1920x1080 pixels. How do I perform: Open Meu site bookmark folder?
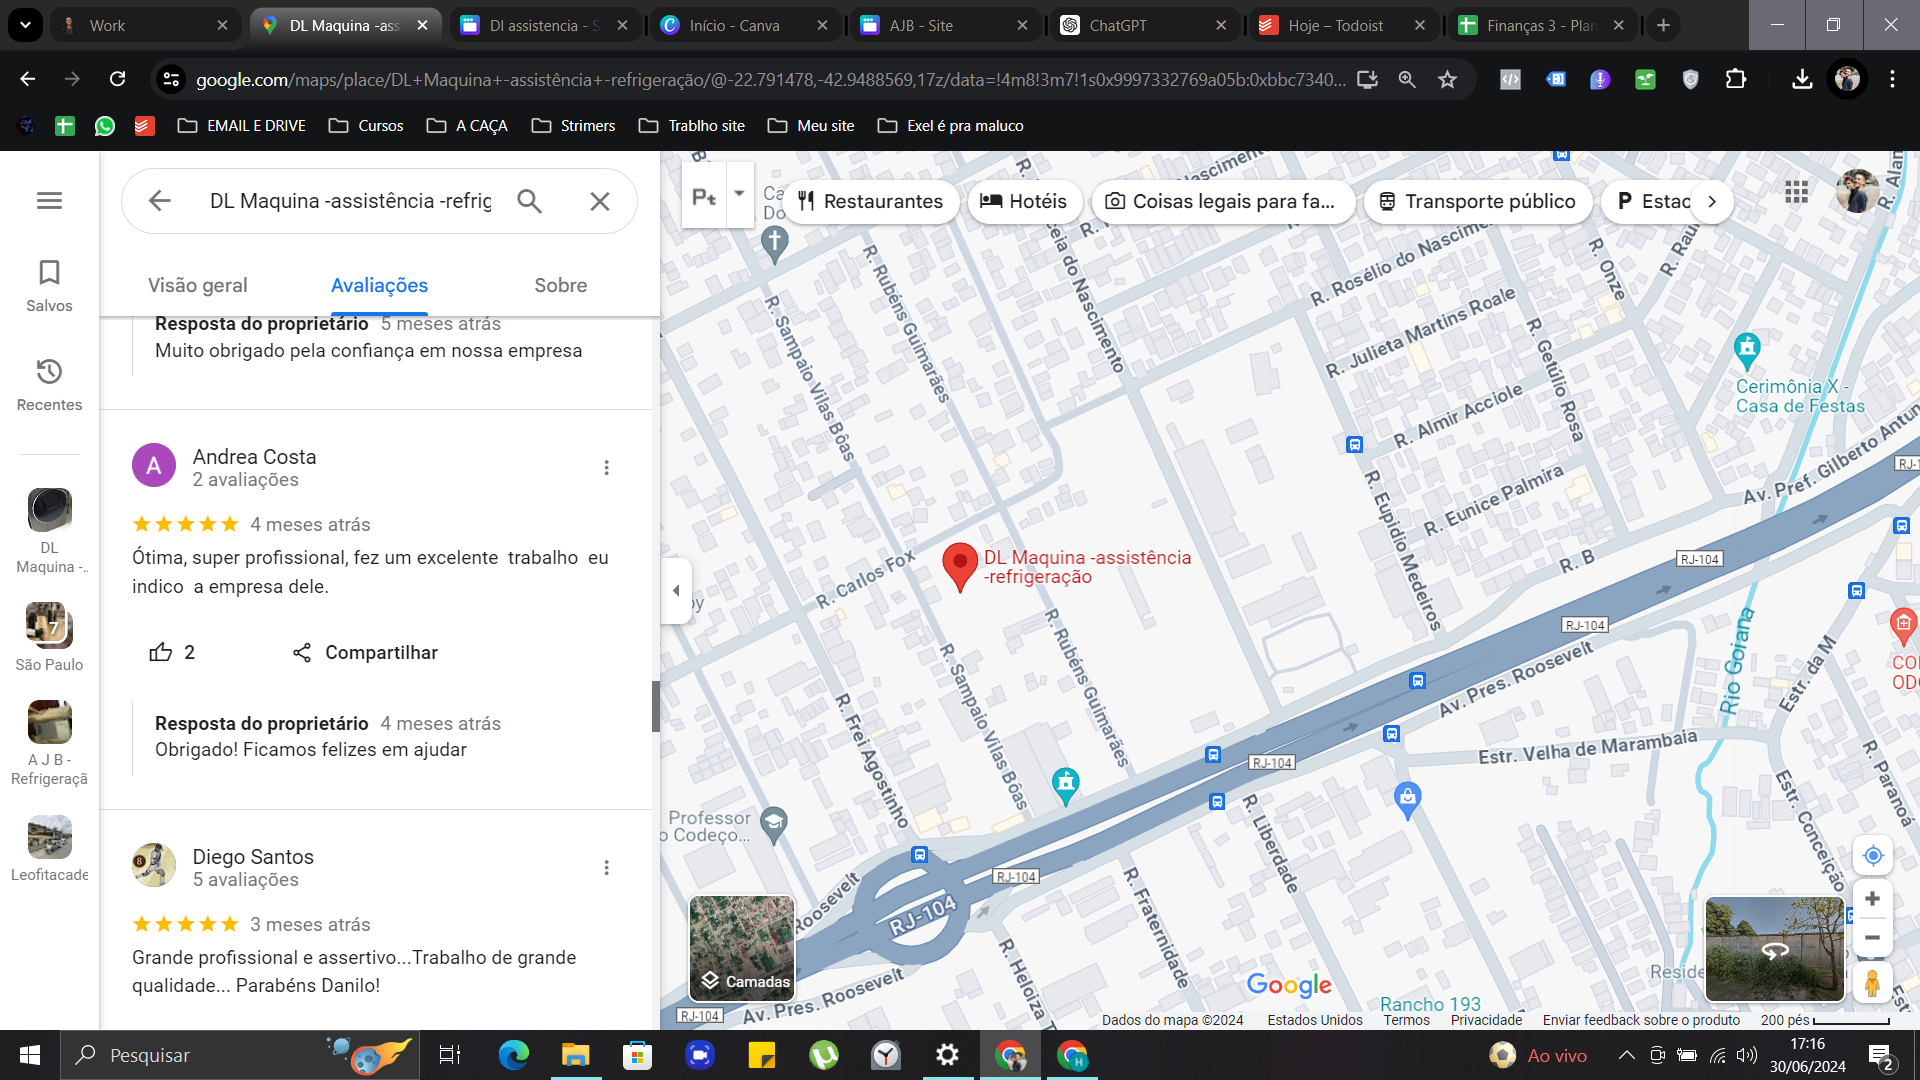pos(811,126)
